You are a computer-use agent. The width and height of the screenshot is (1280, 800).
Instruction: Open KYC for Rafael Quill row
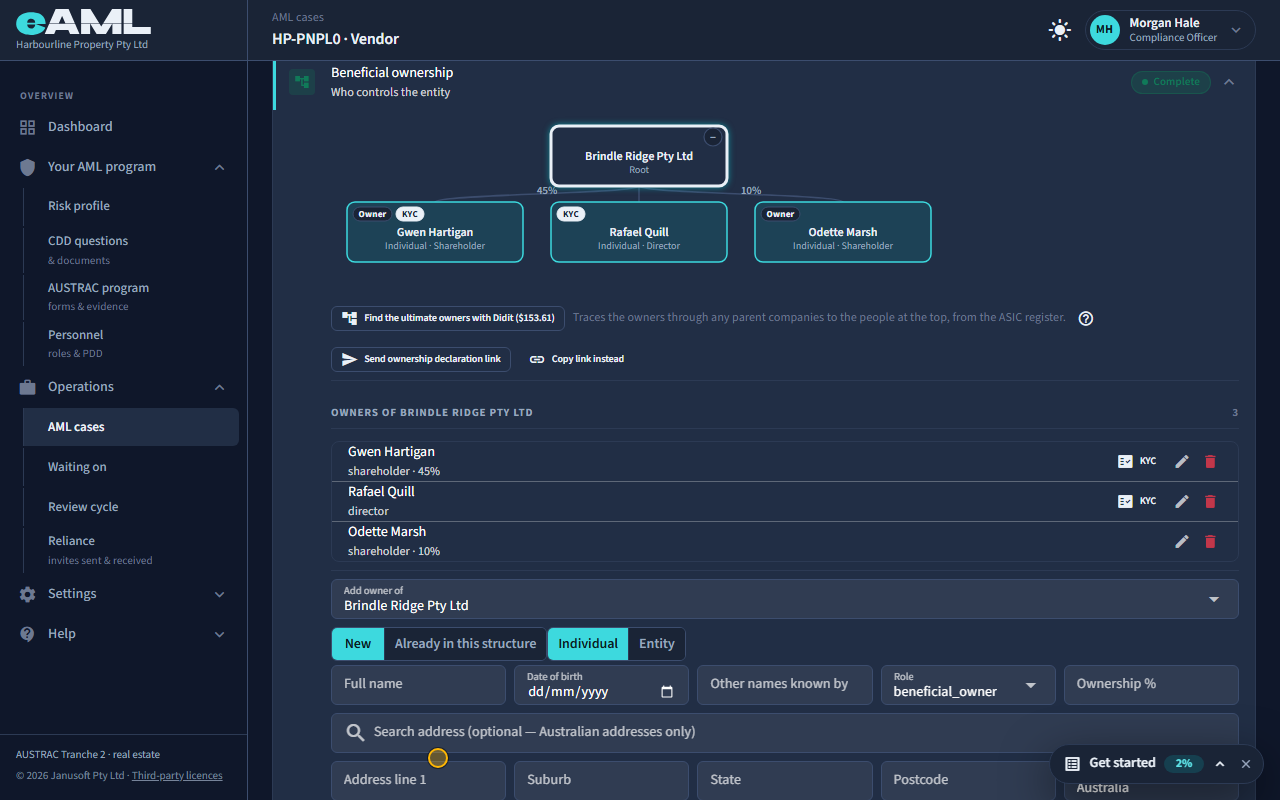tap(1137, 501)
